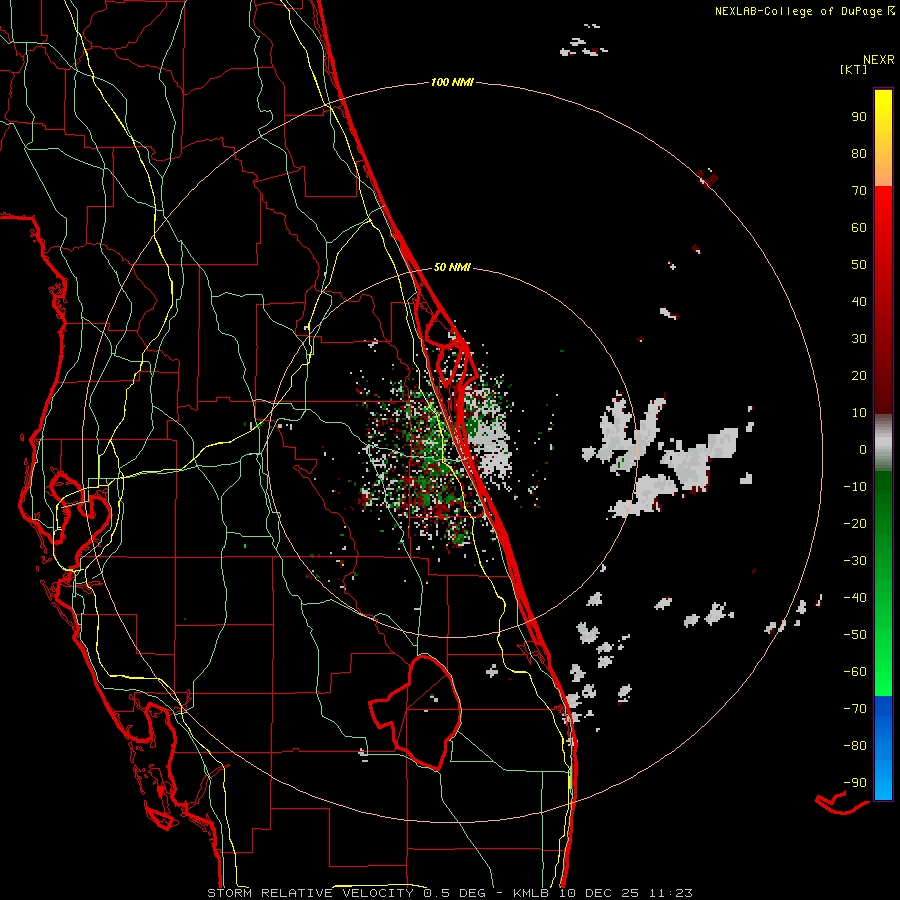Select the -80 value on the velocity scale
The width and height of the screenshot is (900, 900).
(x=855, y=746)
